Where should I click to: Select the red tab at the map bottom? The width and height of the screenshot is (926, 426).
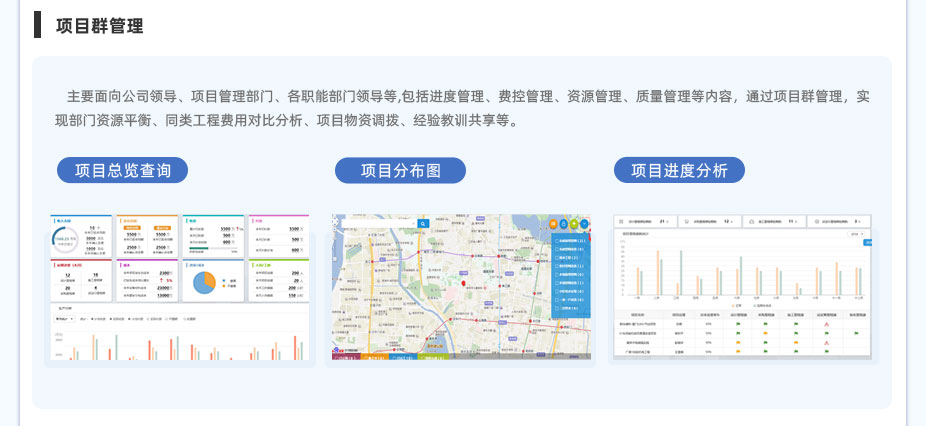(345, 356)
